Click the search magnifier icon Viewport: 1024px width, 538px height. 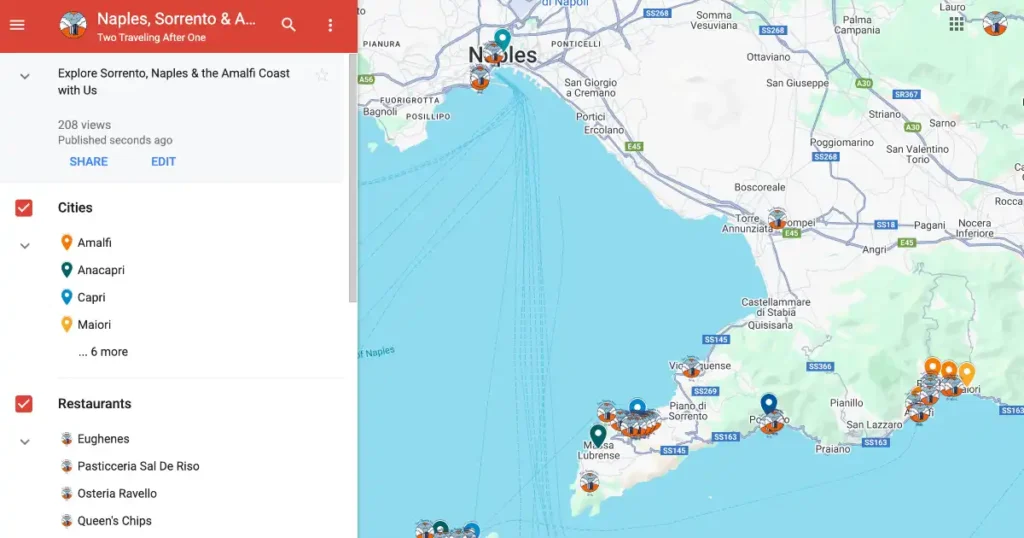coord(288,25)
